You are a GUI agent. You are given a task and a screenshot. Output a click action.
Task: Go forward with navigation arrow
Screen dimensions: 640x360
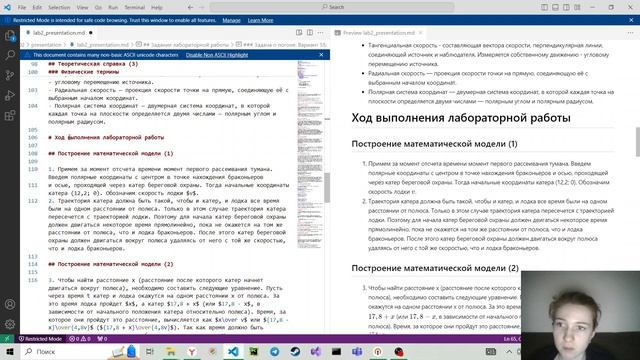pyautogui.click(x=202, y=7)
